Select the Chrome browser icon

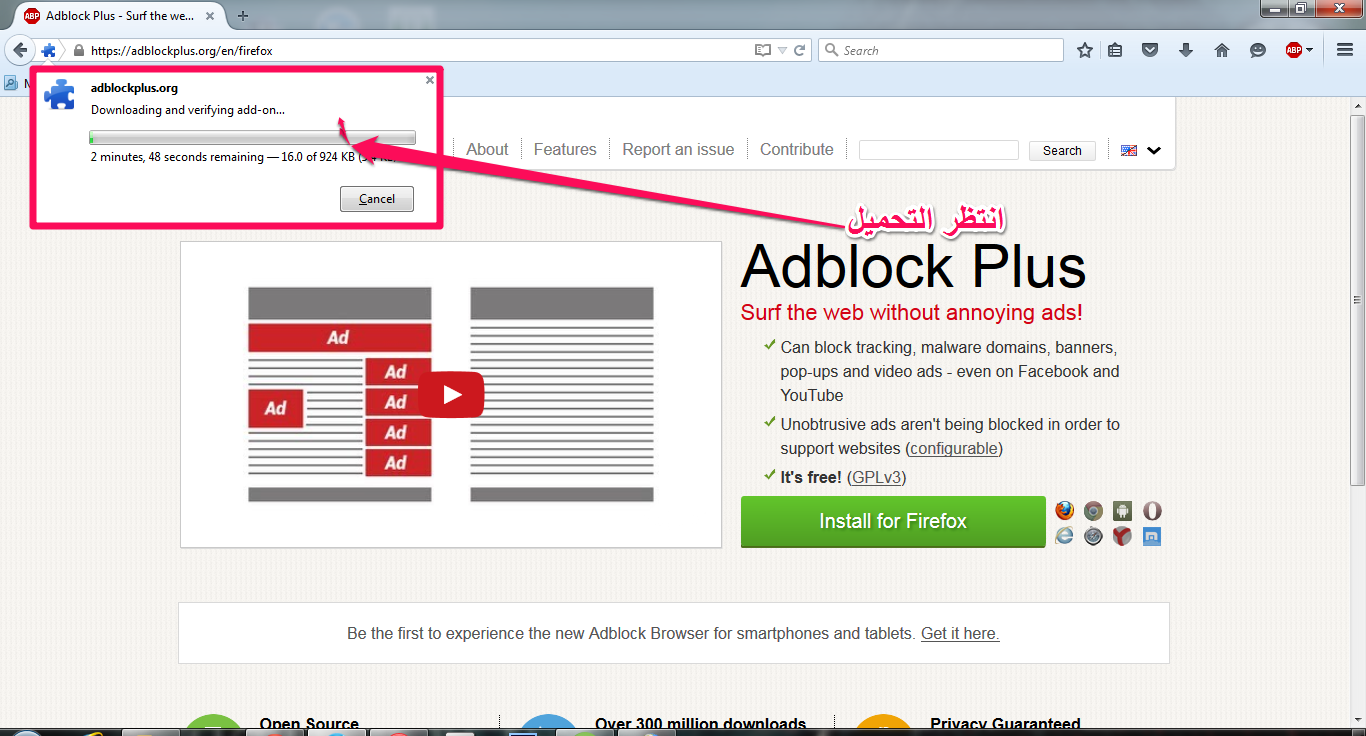[1093, 511]
